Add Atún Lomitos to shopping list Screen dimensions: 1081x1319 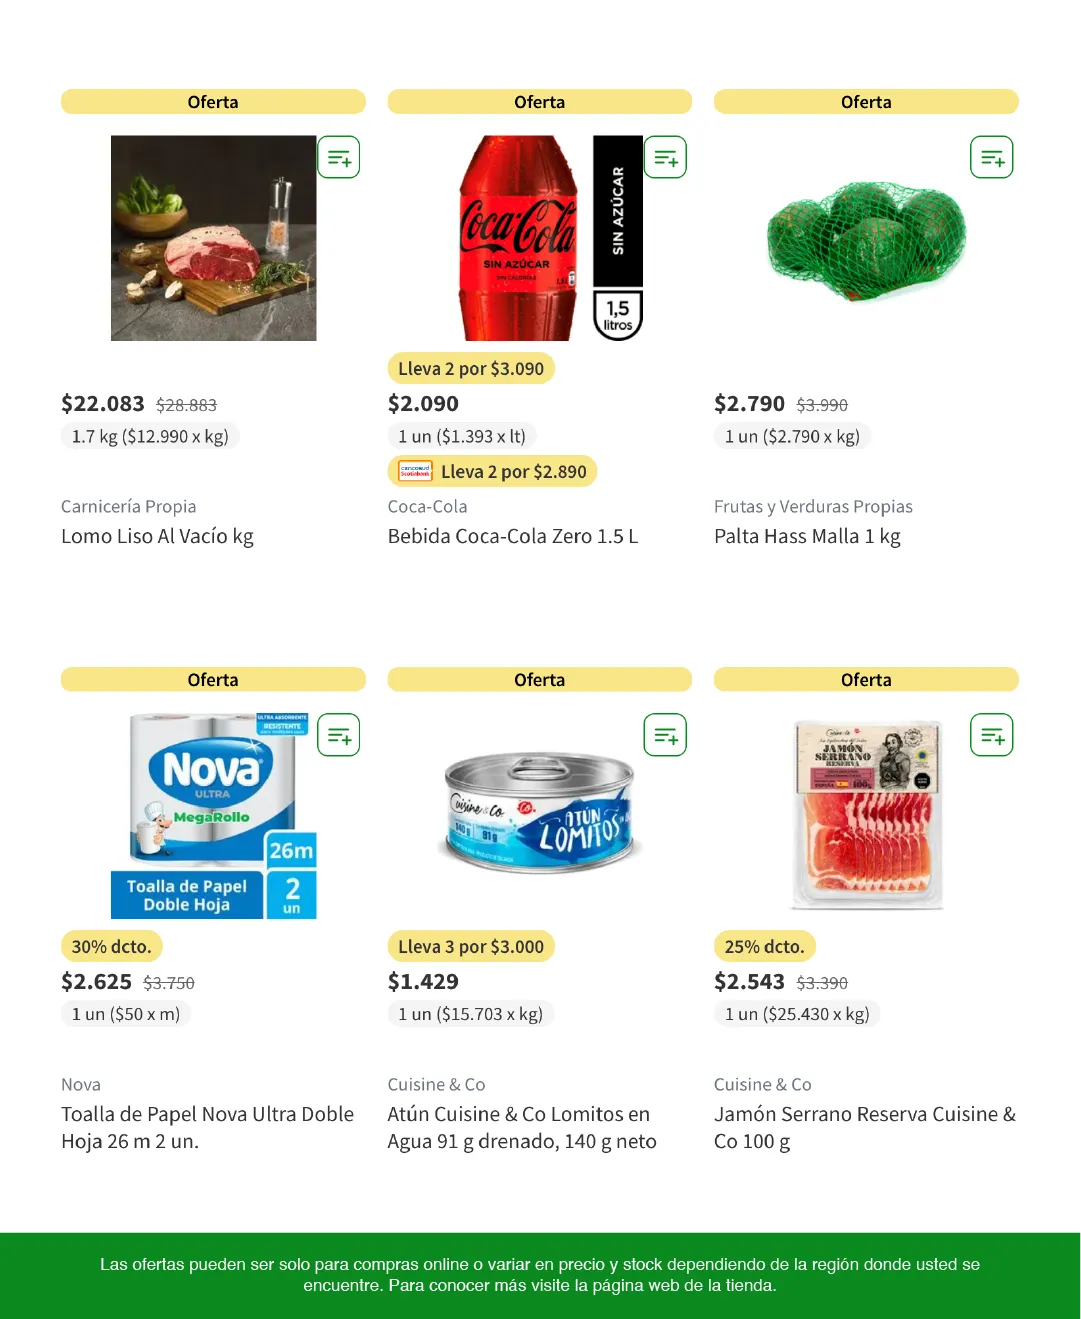665,736
